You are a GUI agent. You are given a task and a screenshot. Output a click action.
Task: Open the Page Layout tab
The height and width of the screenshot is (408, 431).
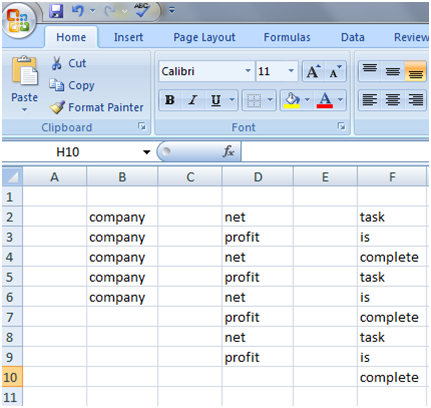[x=204, y=37]
